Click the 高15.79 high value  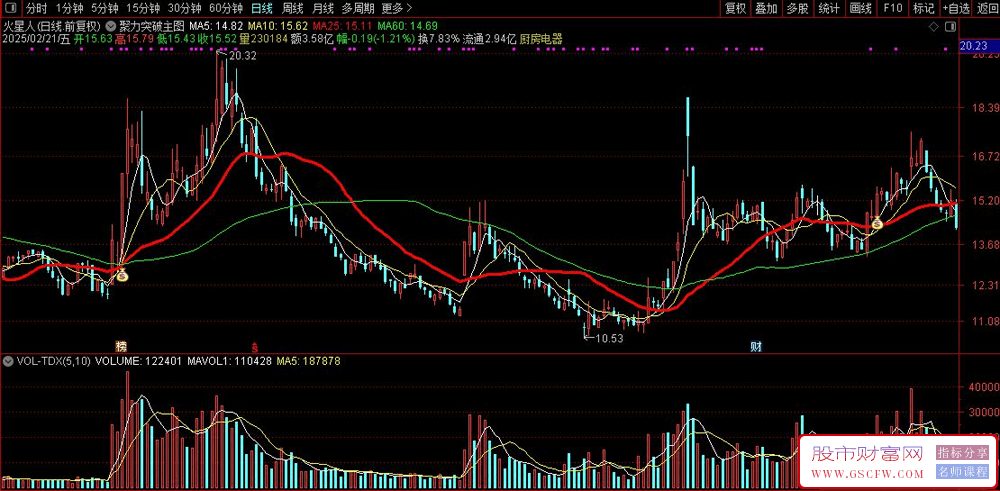pos(135,38)
